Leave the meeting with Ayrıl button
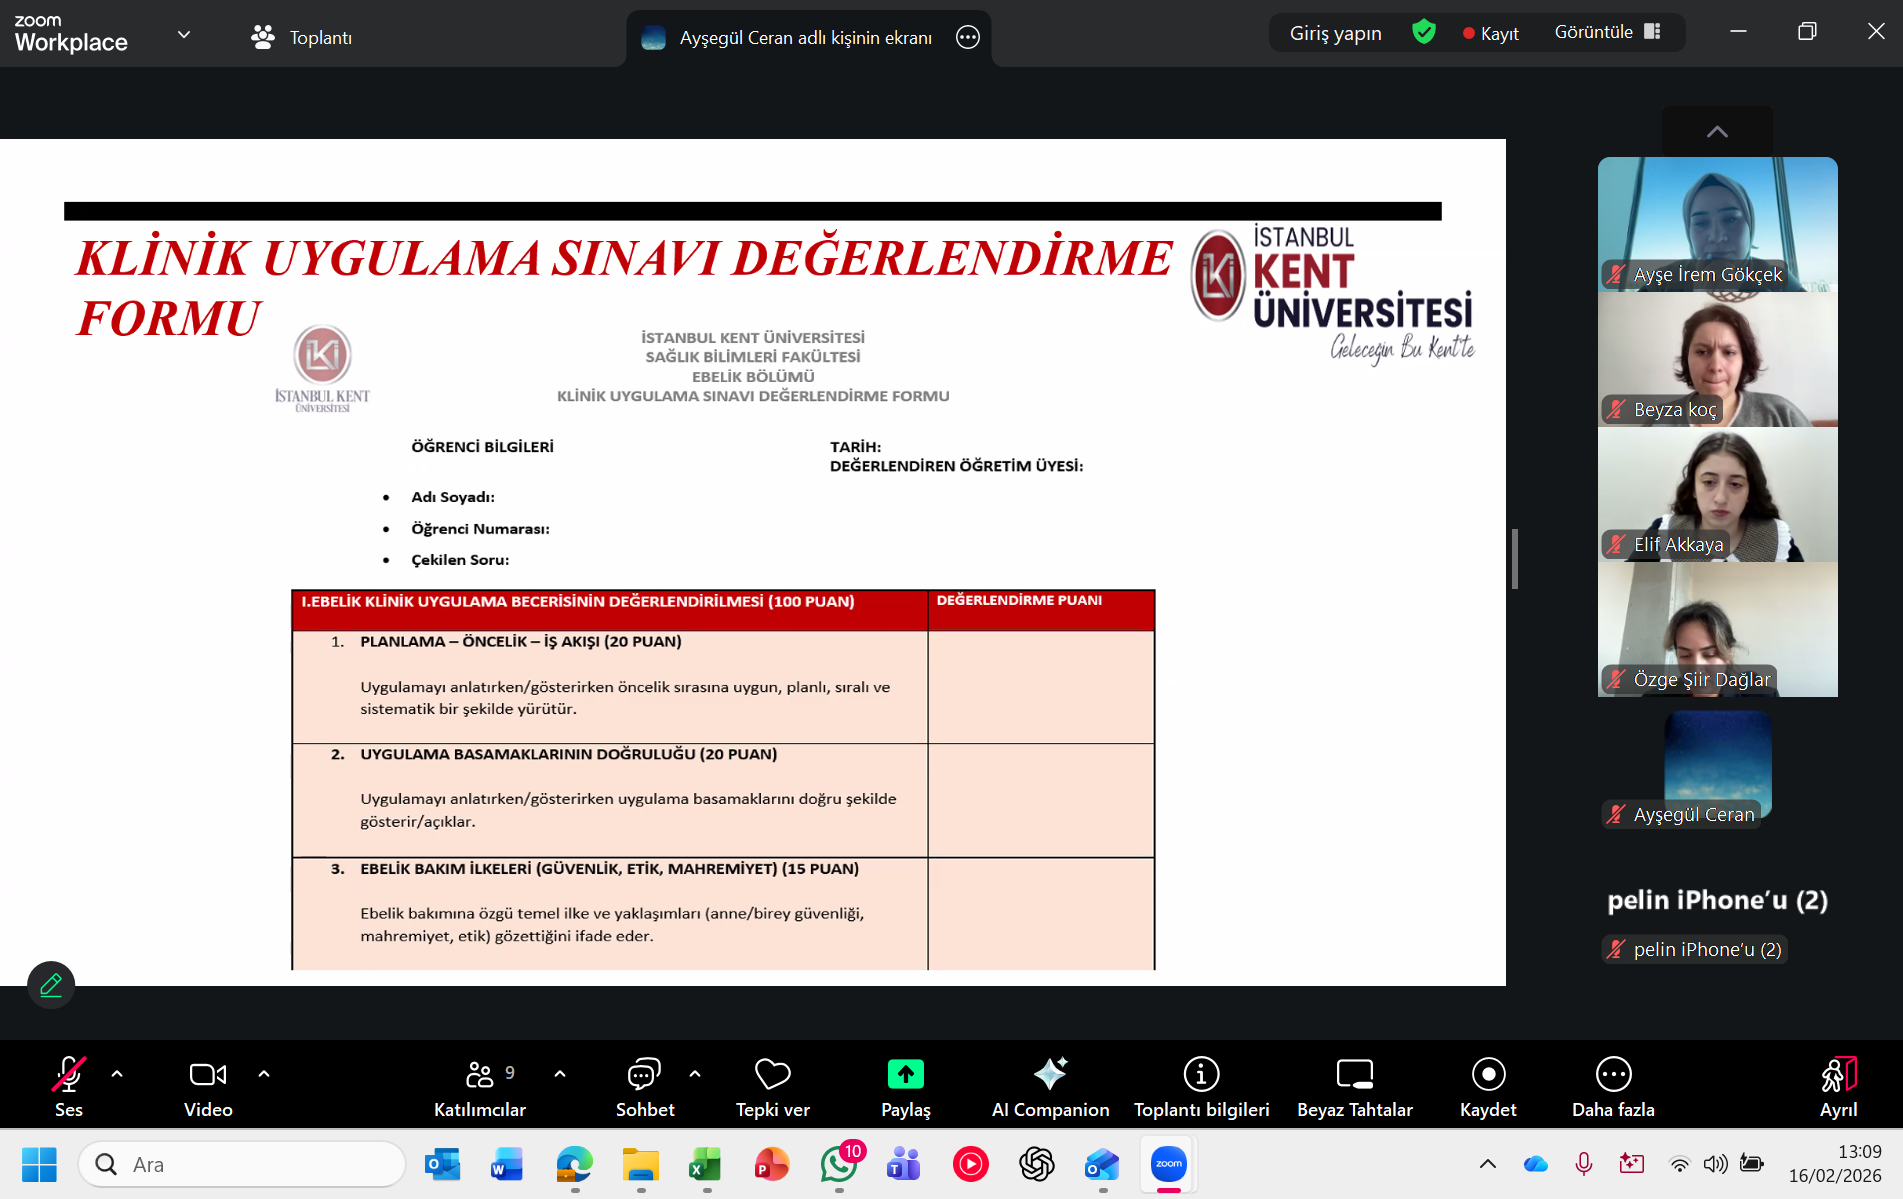This screenshot has height=1199, width=1903. (x=1838, y=1085)
